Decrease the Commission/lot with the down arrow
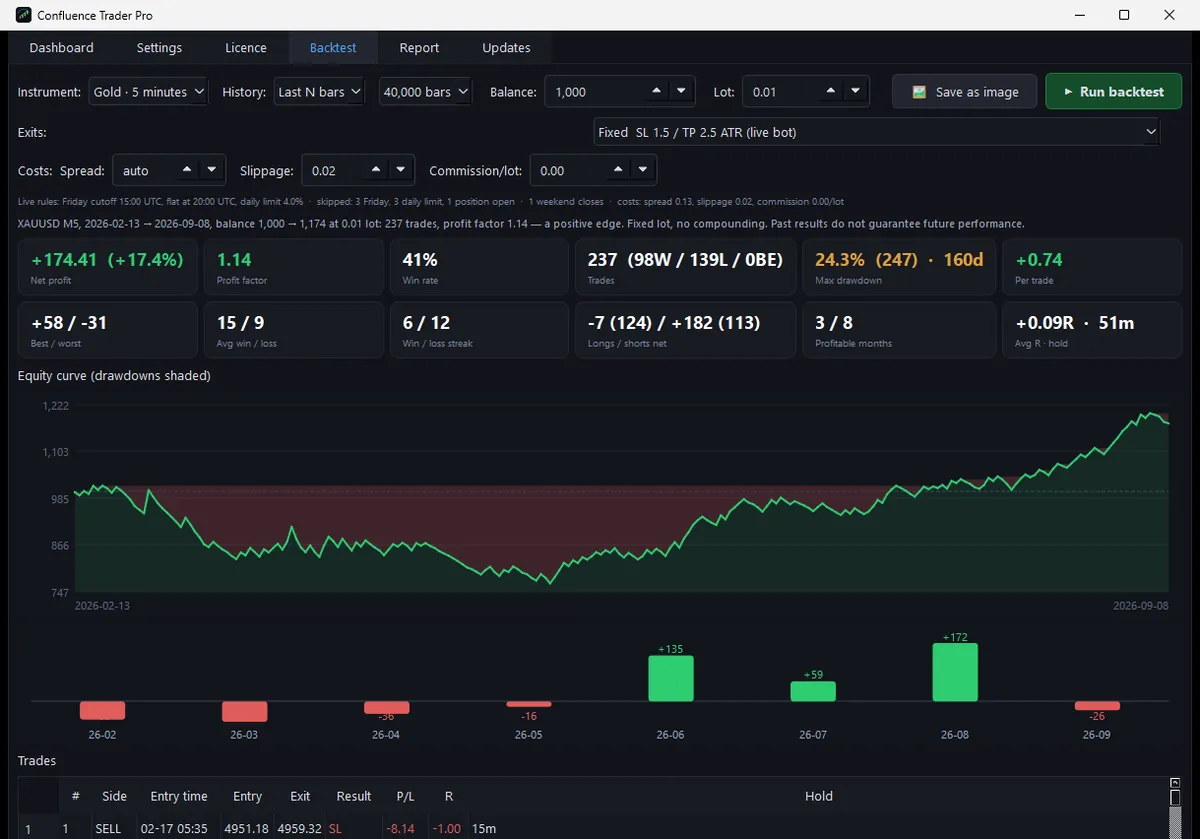Image resolution: width=1200 pixels, height=839 pixels. [x=642, y=170]
